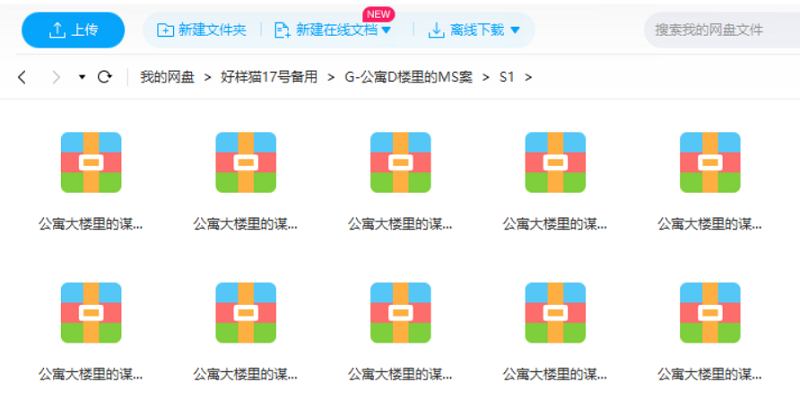Open 好样猫17号备用 breadcrumb folder

269,77
